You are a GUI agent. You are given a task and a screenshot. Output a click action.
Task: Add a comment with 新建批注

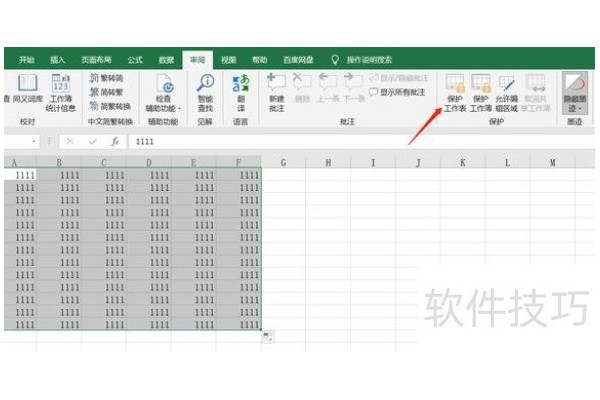(276, 92)
